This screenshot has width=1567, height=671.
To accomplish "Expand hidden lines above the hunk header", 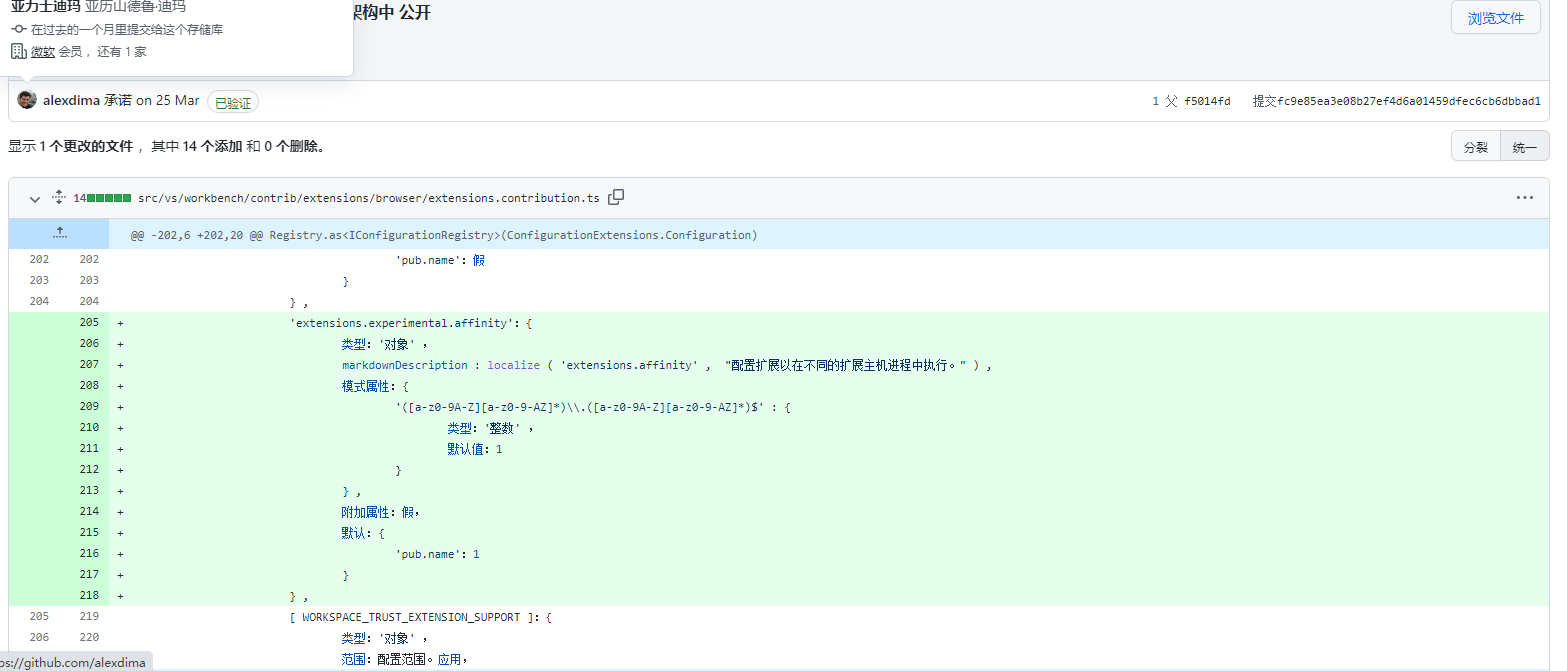I will [x=59, y=234].
